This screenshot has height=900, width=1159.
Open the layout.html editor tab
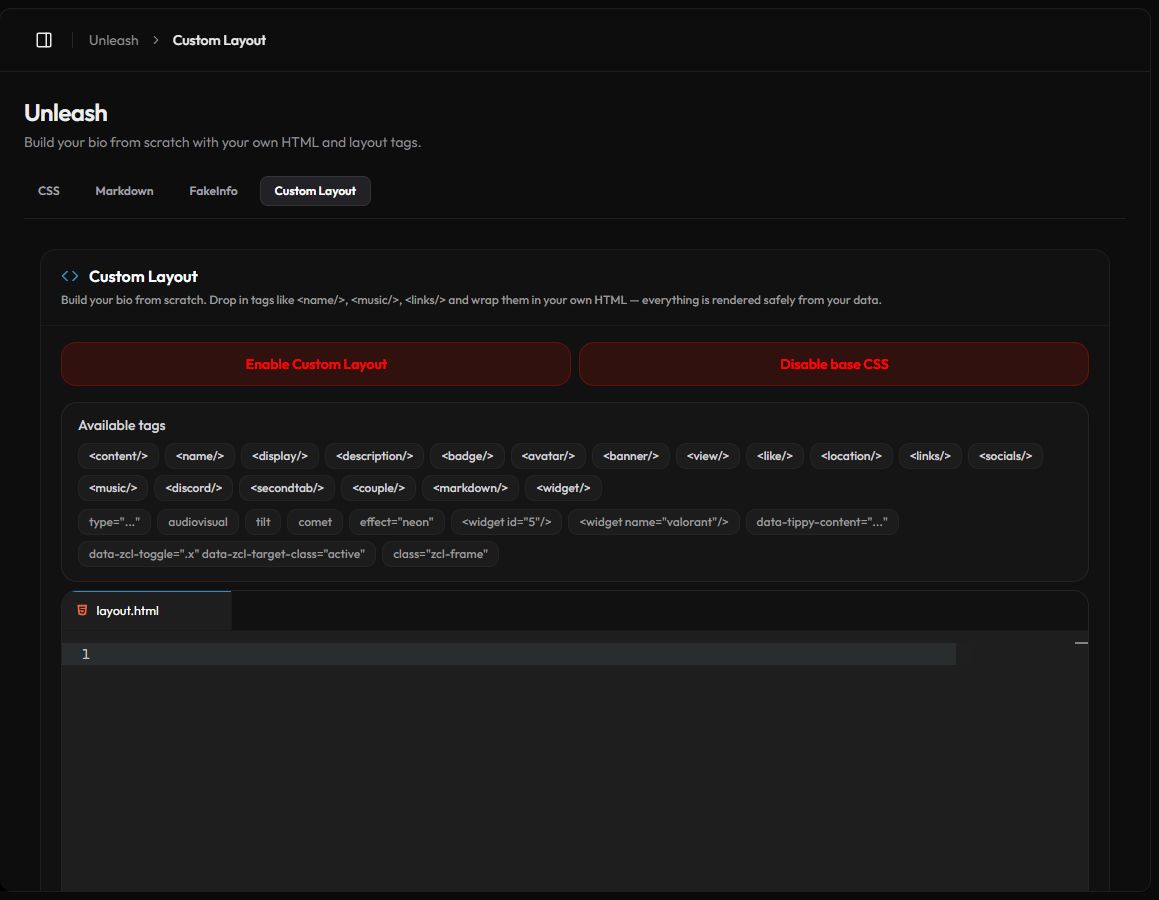pyautogui.click(x=147, y=610)
